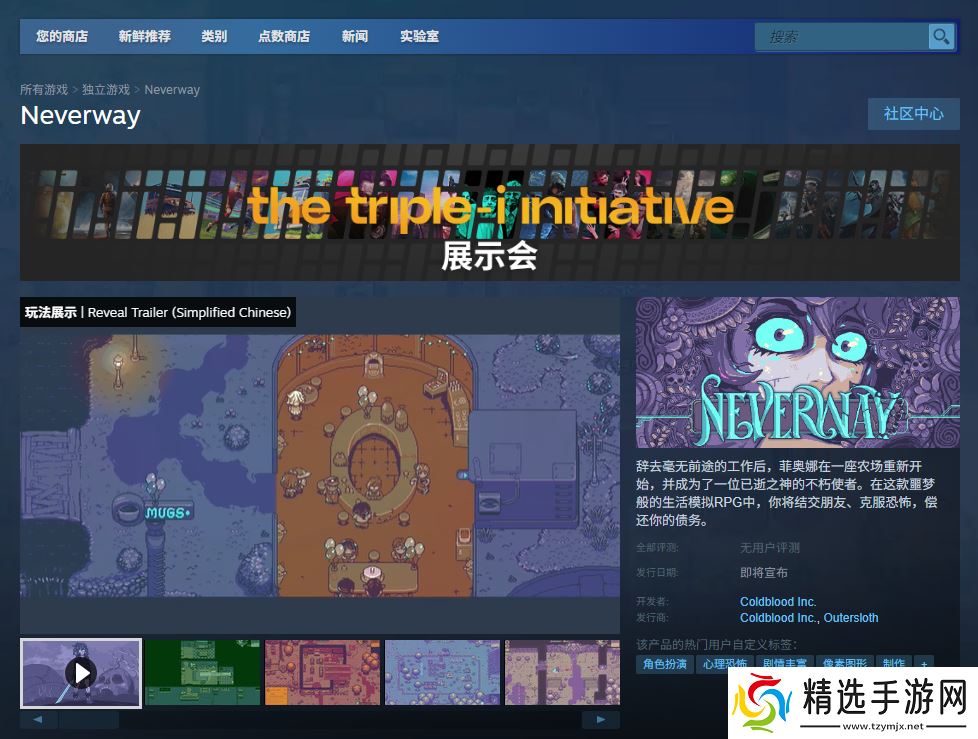
Task: Click the Neverway capsule header image
Action: click(797, 372)
